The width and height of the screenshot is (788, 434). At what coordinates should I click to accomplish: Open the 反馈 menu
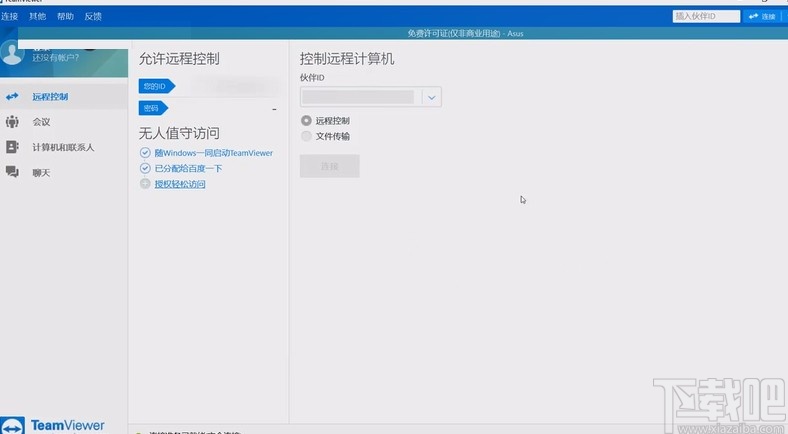[x=93, y=16]
